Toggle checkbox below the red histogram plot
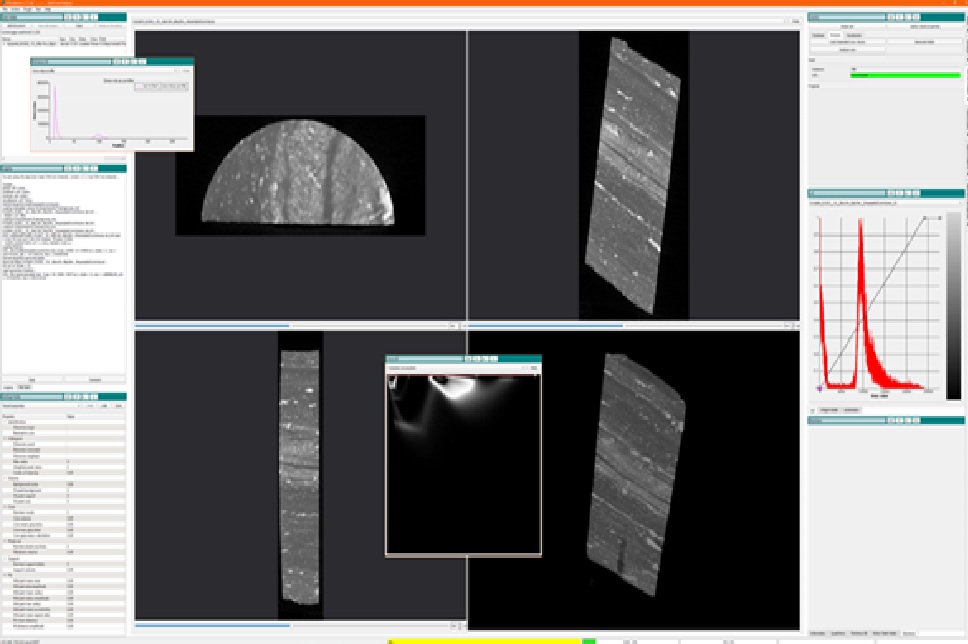968x644 pixels. (812, 410)
